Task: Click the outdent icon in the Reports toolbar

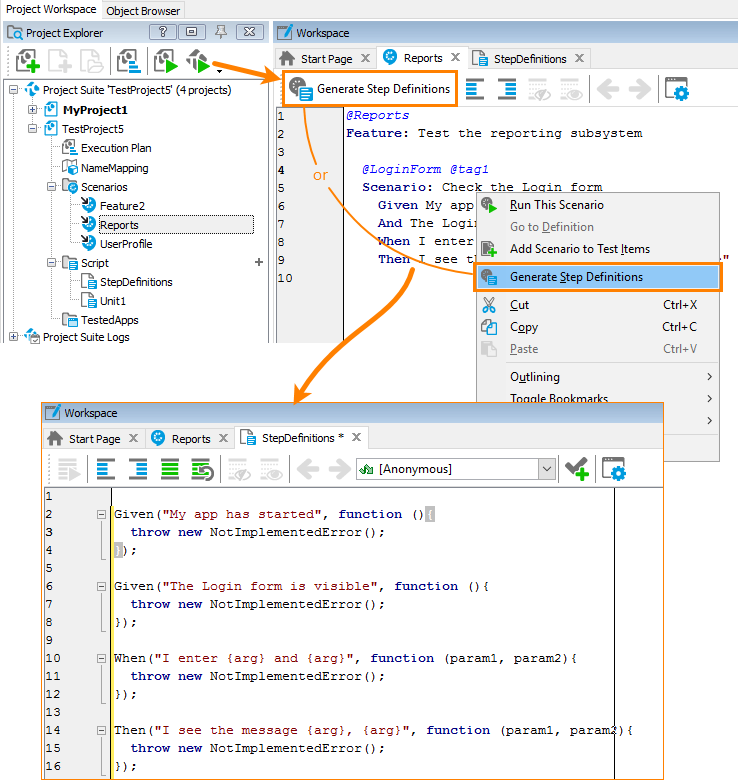Action: tap(475, 90)
